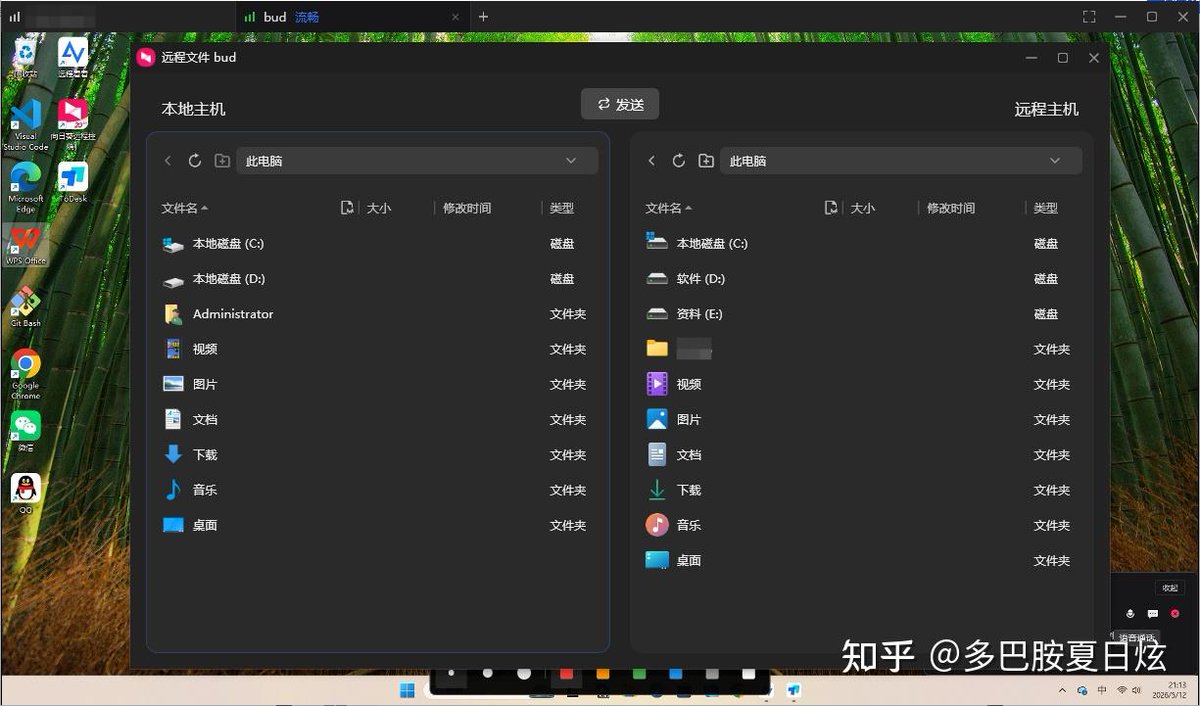Click the 发送 transfer button
1200x706 pixels.
pyautogui.click(x=620, y=104)
